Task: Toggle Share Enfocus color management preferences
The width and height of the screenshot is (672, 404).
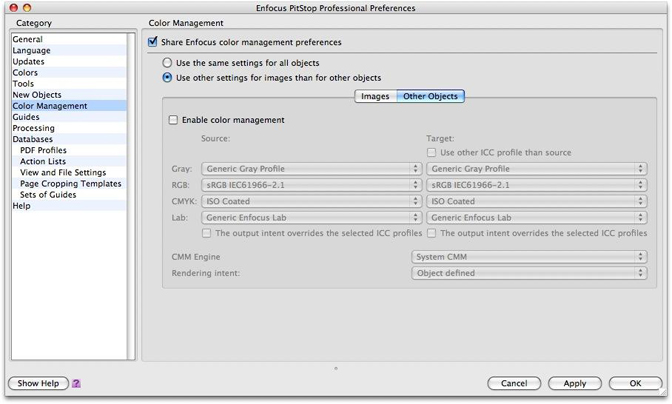Action: (152, 42)
